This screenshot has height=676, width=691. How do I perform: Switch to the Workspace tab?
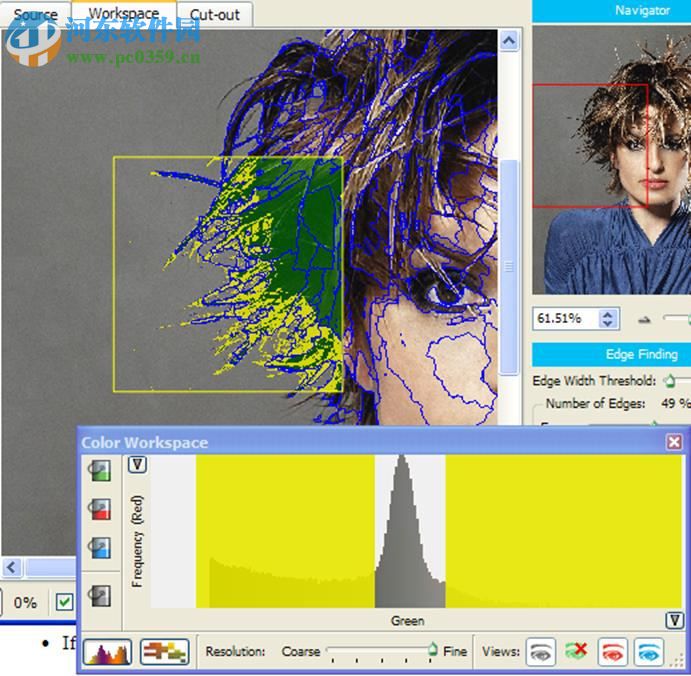124,13
